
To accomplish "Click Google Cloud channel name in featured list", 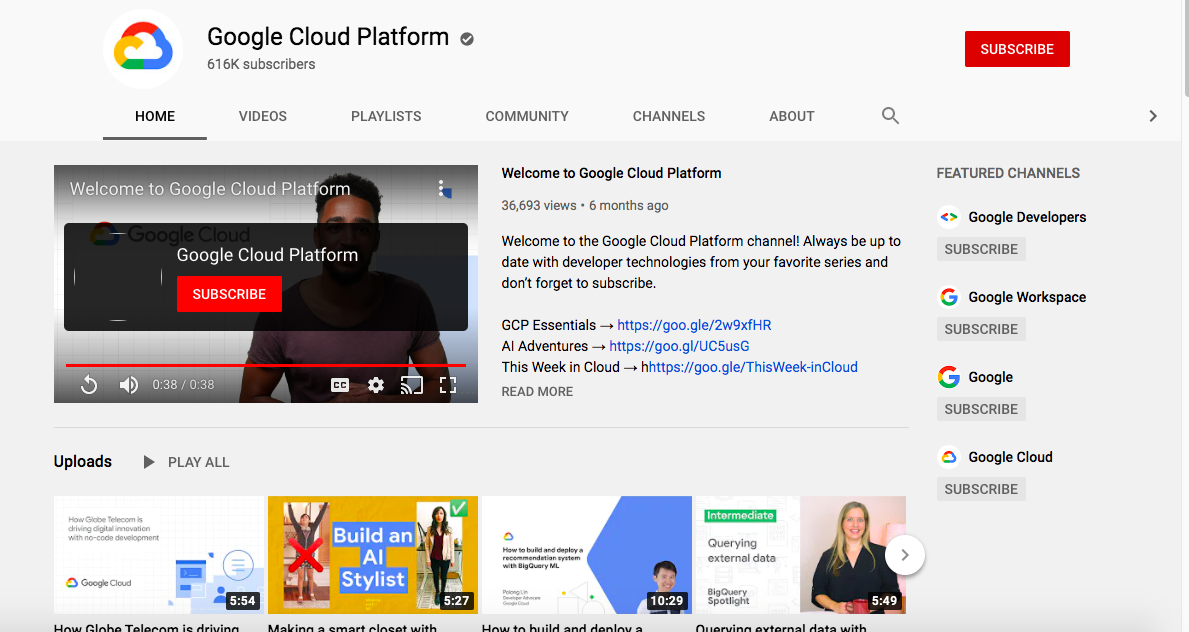I will tap(1010, 457).
